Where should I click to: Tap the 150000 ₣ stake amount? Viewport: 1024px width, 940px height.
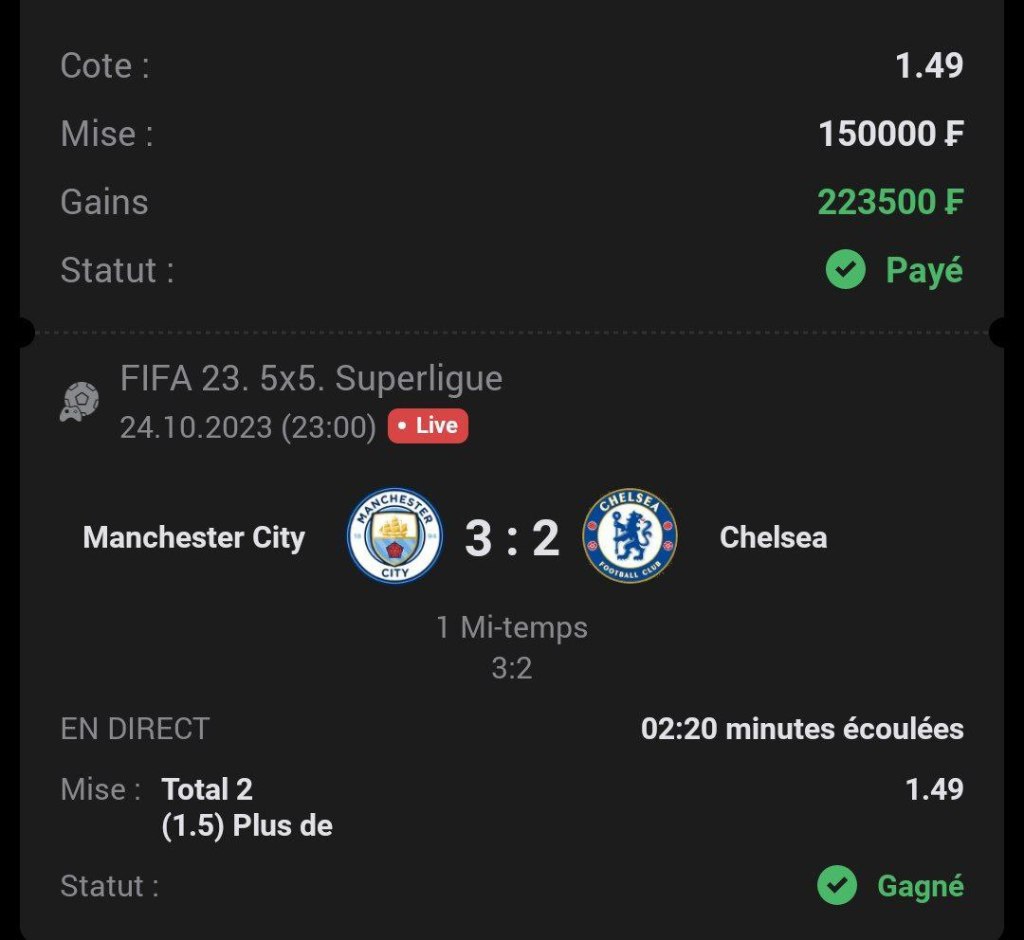890,134
